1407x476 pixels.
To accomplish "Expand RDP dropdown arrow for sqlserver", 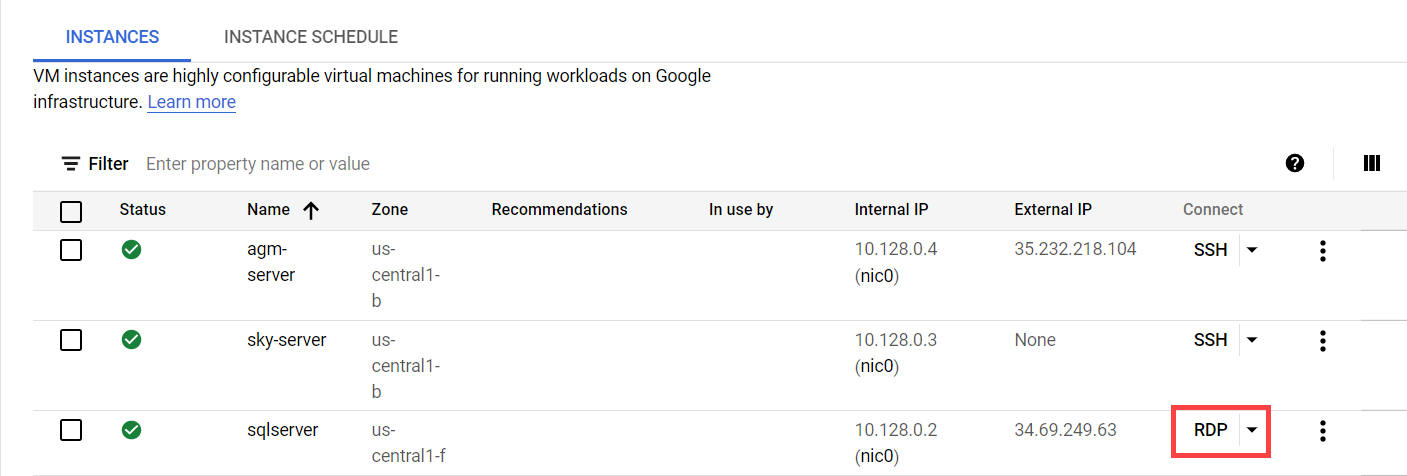I will (x=1252, y=431).
